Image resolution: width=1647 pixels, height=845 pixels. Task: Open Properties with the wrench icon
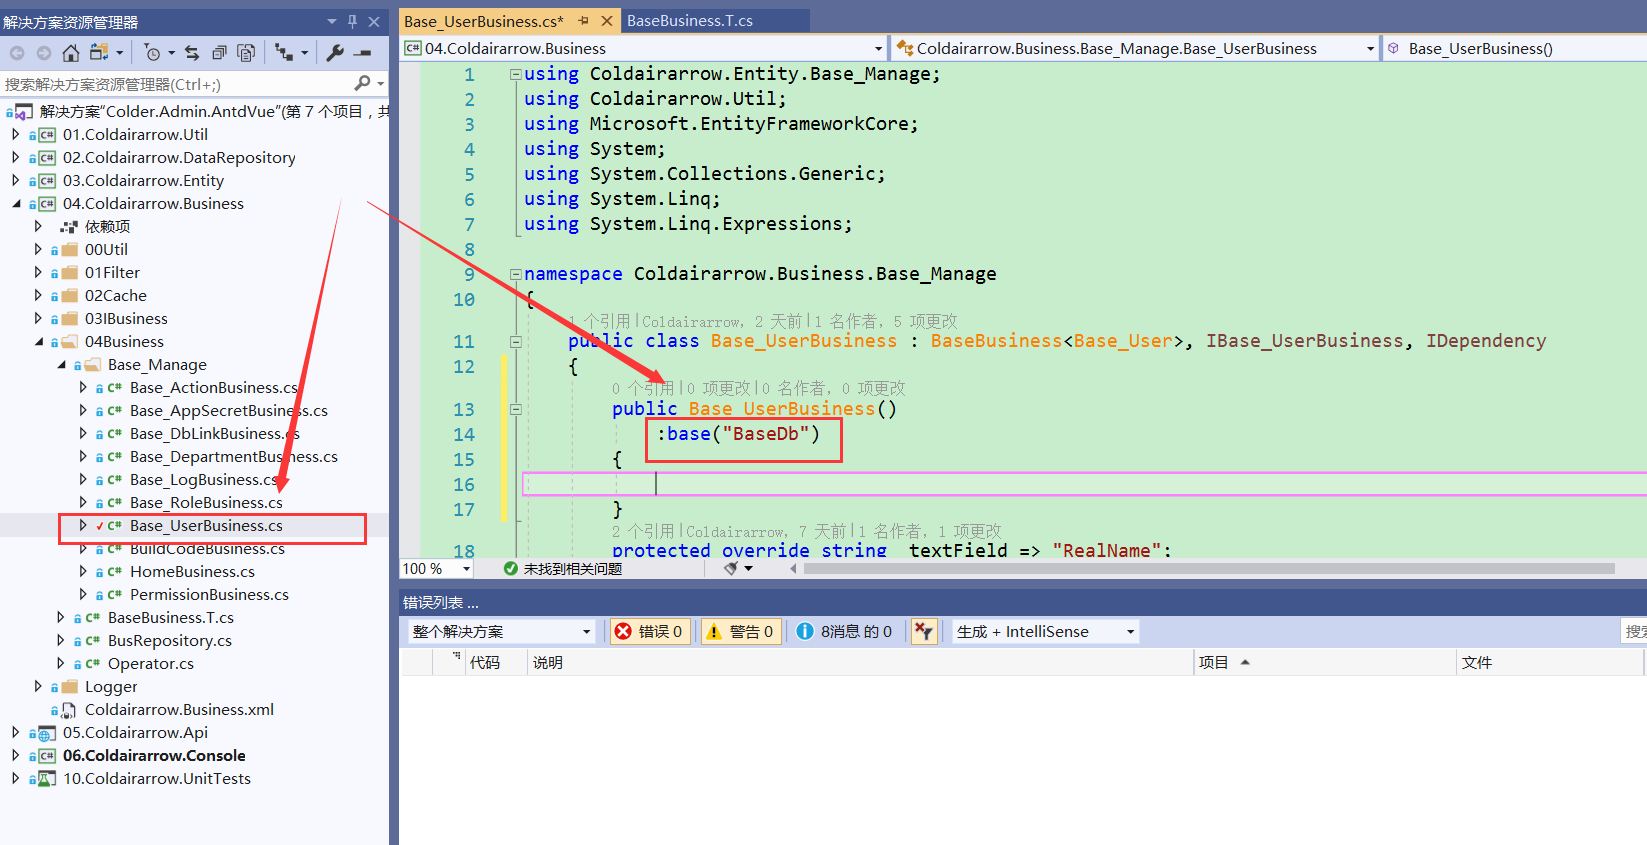pyautogui.click(x=335, y=53)
